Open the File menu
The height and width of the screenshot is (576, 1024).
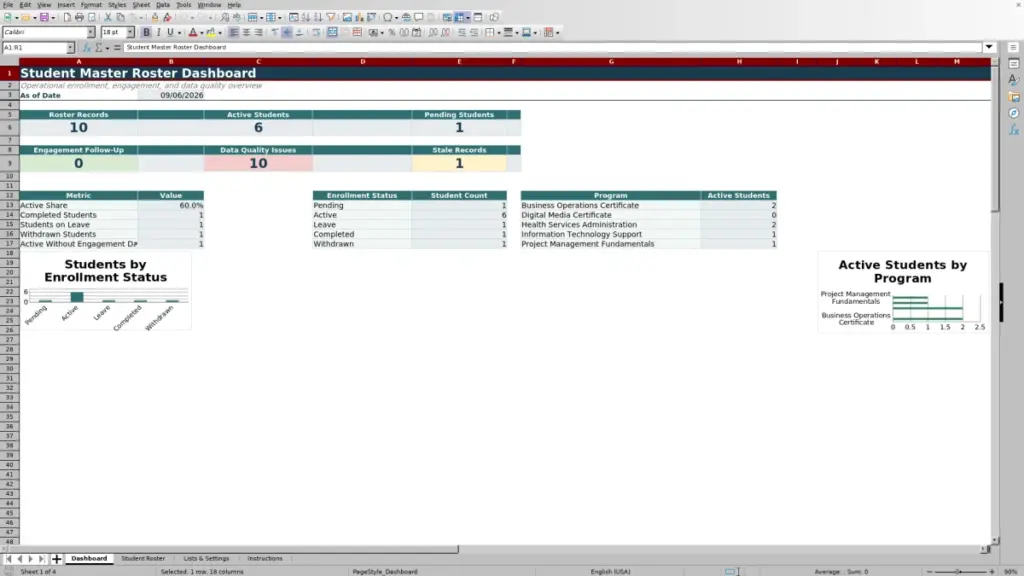point(8,5)
